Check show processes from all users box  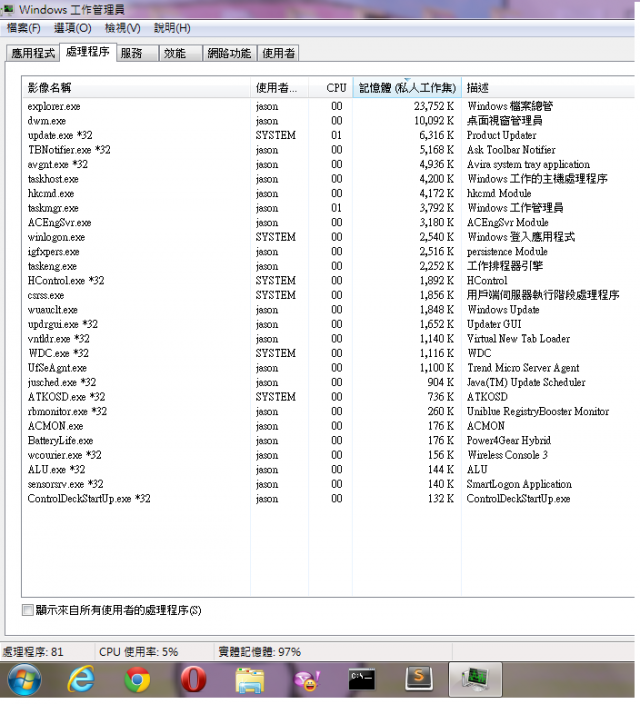pyautogui.click(x=28, y=610)
